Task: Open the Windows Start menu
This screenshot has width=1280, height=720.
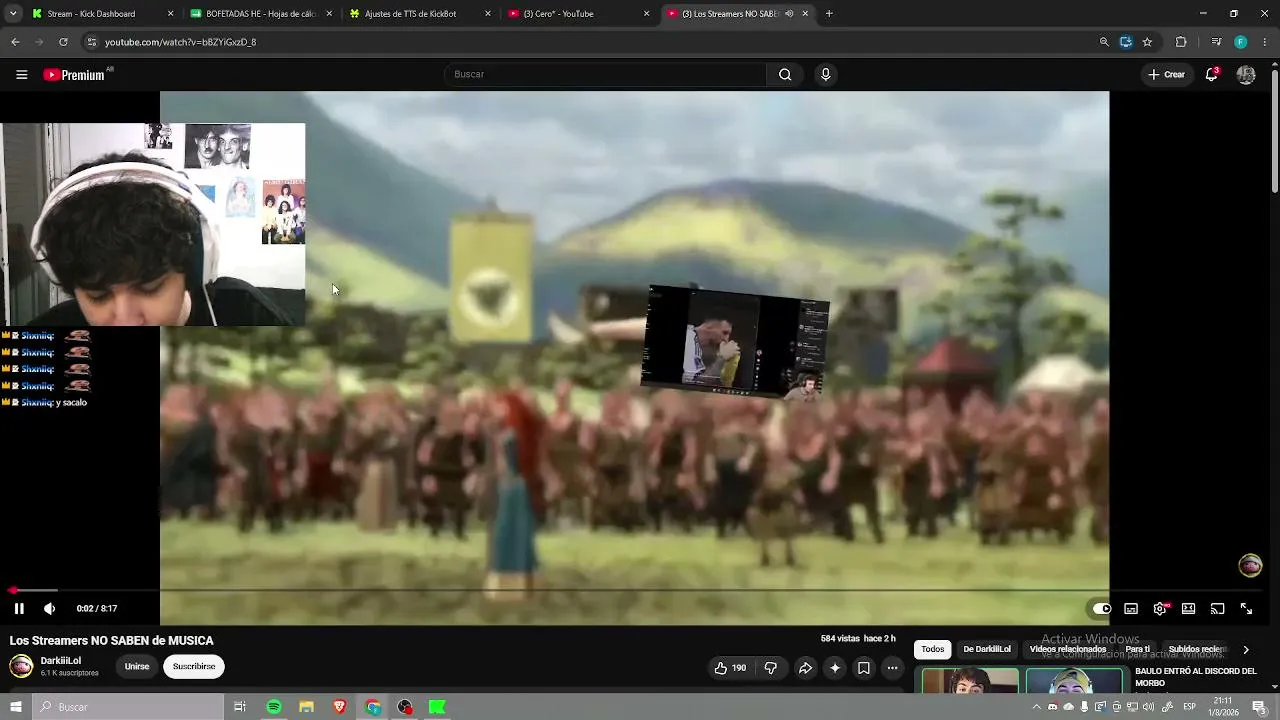Action: tap(15, 707)
